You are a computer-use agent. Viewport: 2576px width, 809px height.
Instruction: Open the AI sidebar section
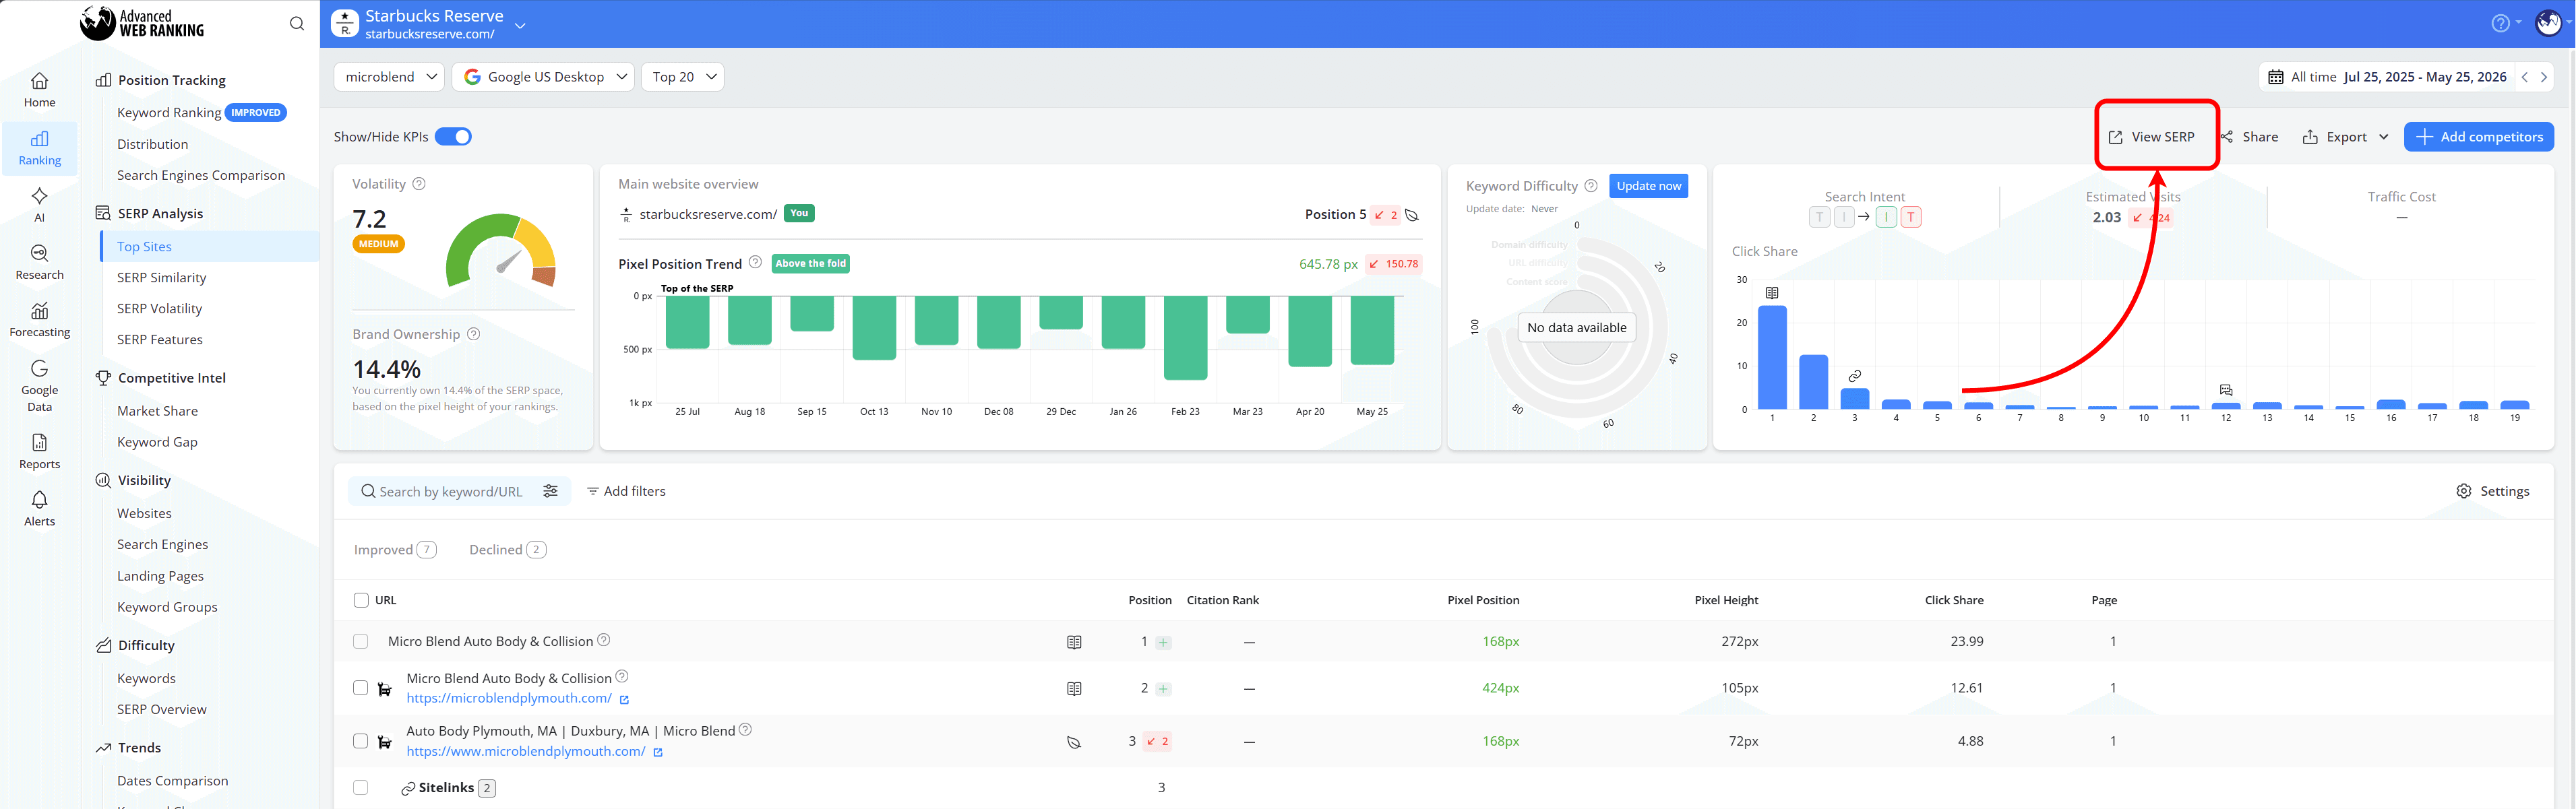39,204
